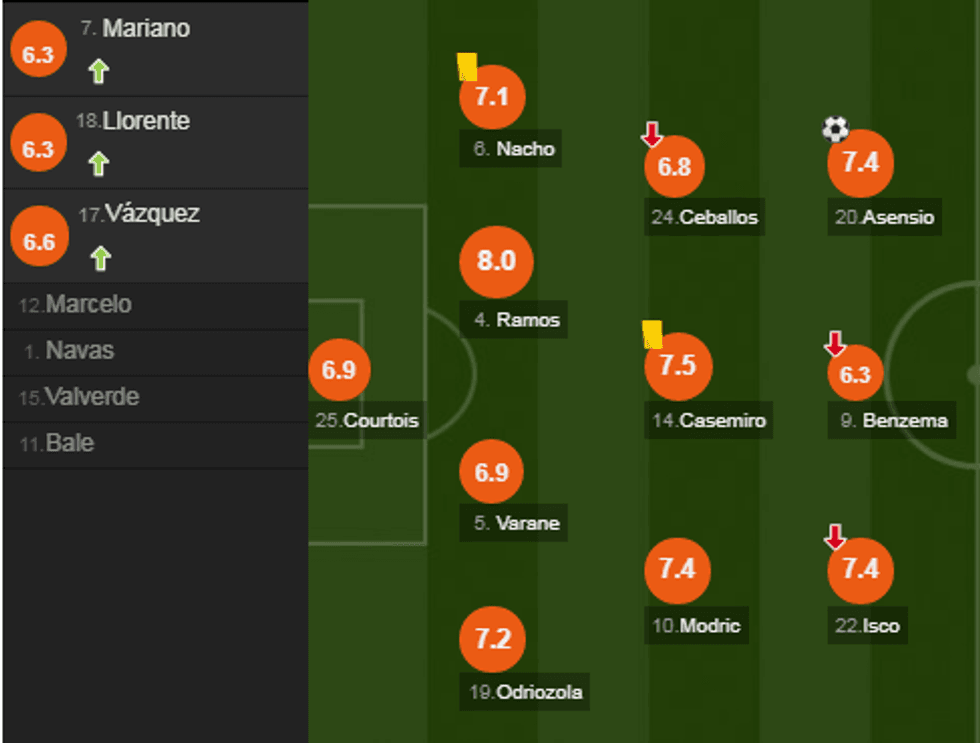Select Marcelo in the bench list
Screen dimensions: 980x743
coord(75,305)
